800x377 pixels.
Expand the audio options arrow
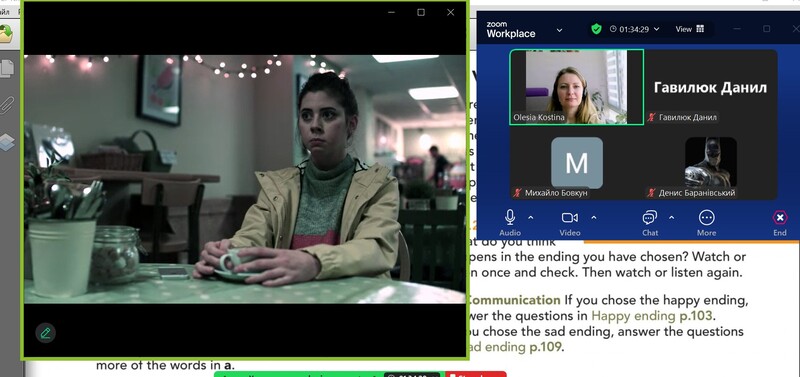click(x=531, y=217)
